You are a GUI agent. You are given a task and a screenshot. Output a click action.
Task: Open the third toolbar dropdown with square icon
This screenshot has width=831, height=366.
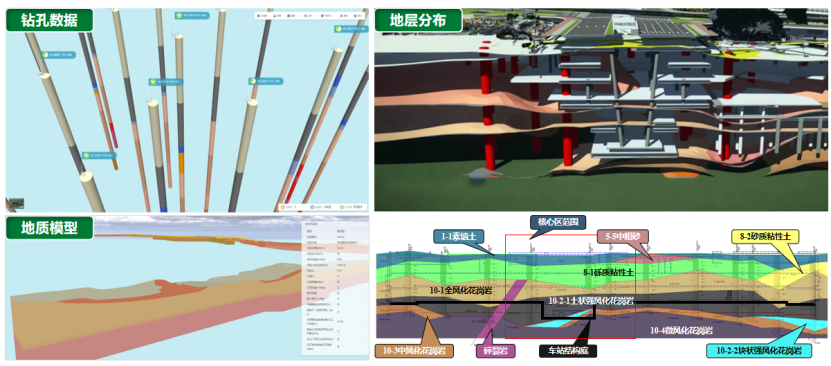(x=293, y=16)
